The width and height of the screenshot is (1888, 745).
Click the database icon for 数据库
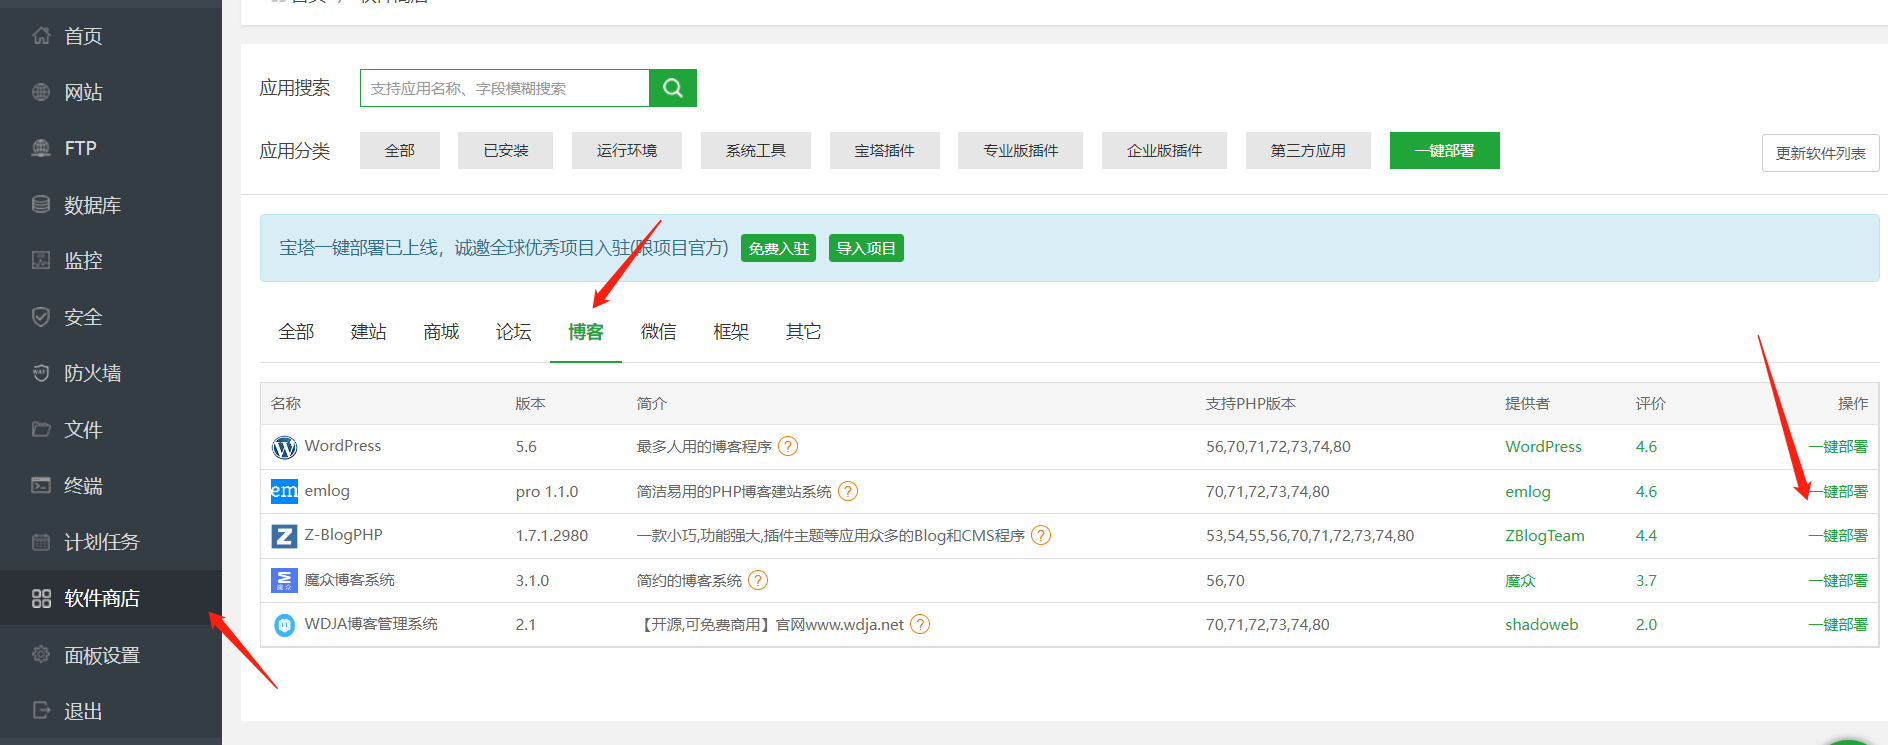(x=41, y=204)
